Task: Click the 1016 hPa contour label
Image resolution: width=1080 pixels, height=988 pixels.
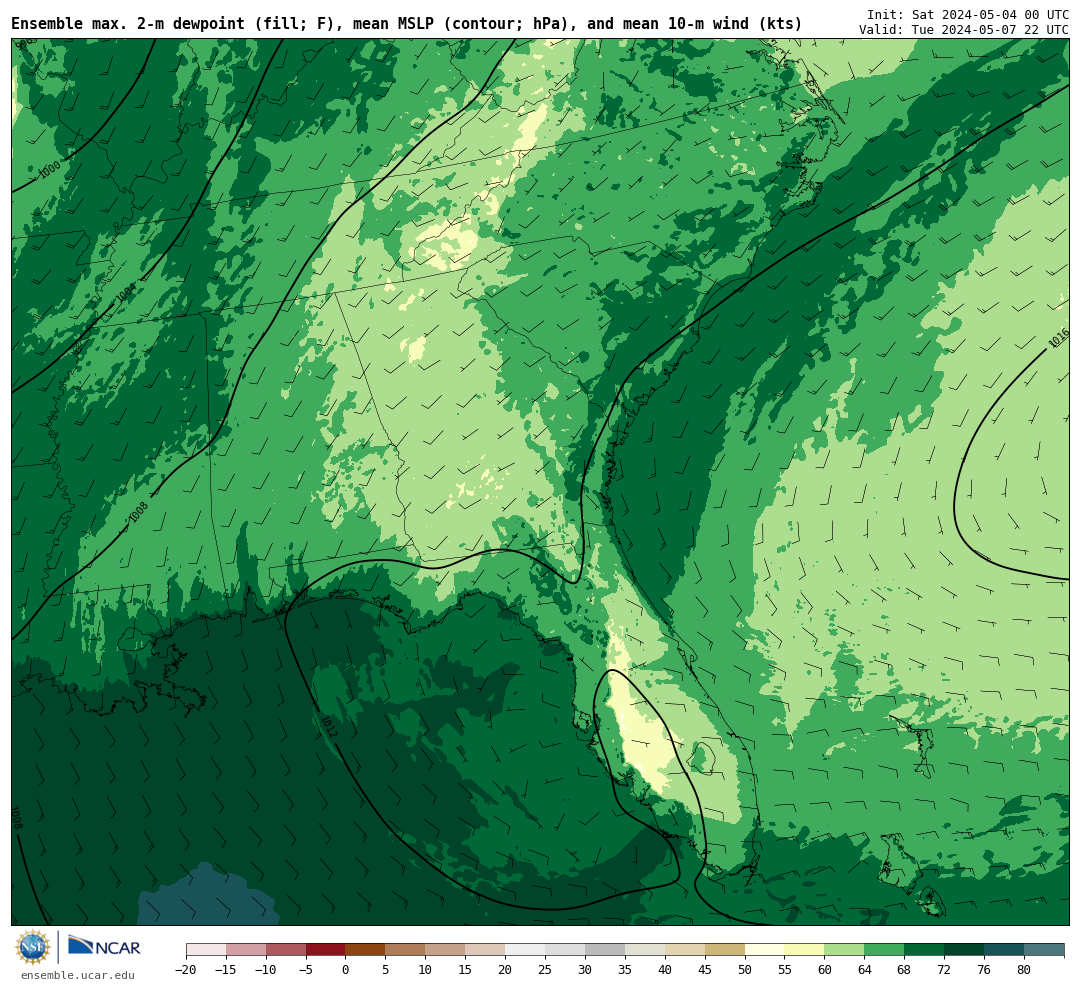Action: click(x=1059, y=338)
